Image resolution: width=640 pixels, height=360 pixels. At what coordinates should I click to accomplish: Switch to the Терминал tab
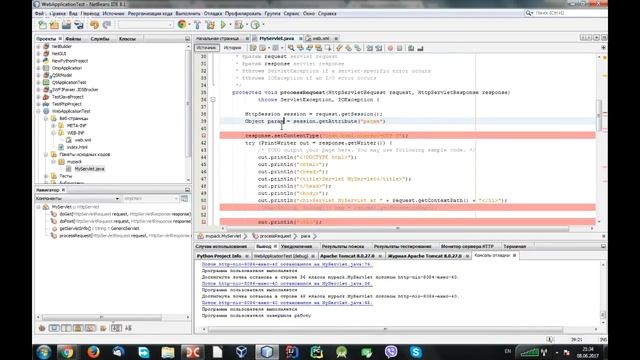(x=515, y=247)
